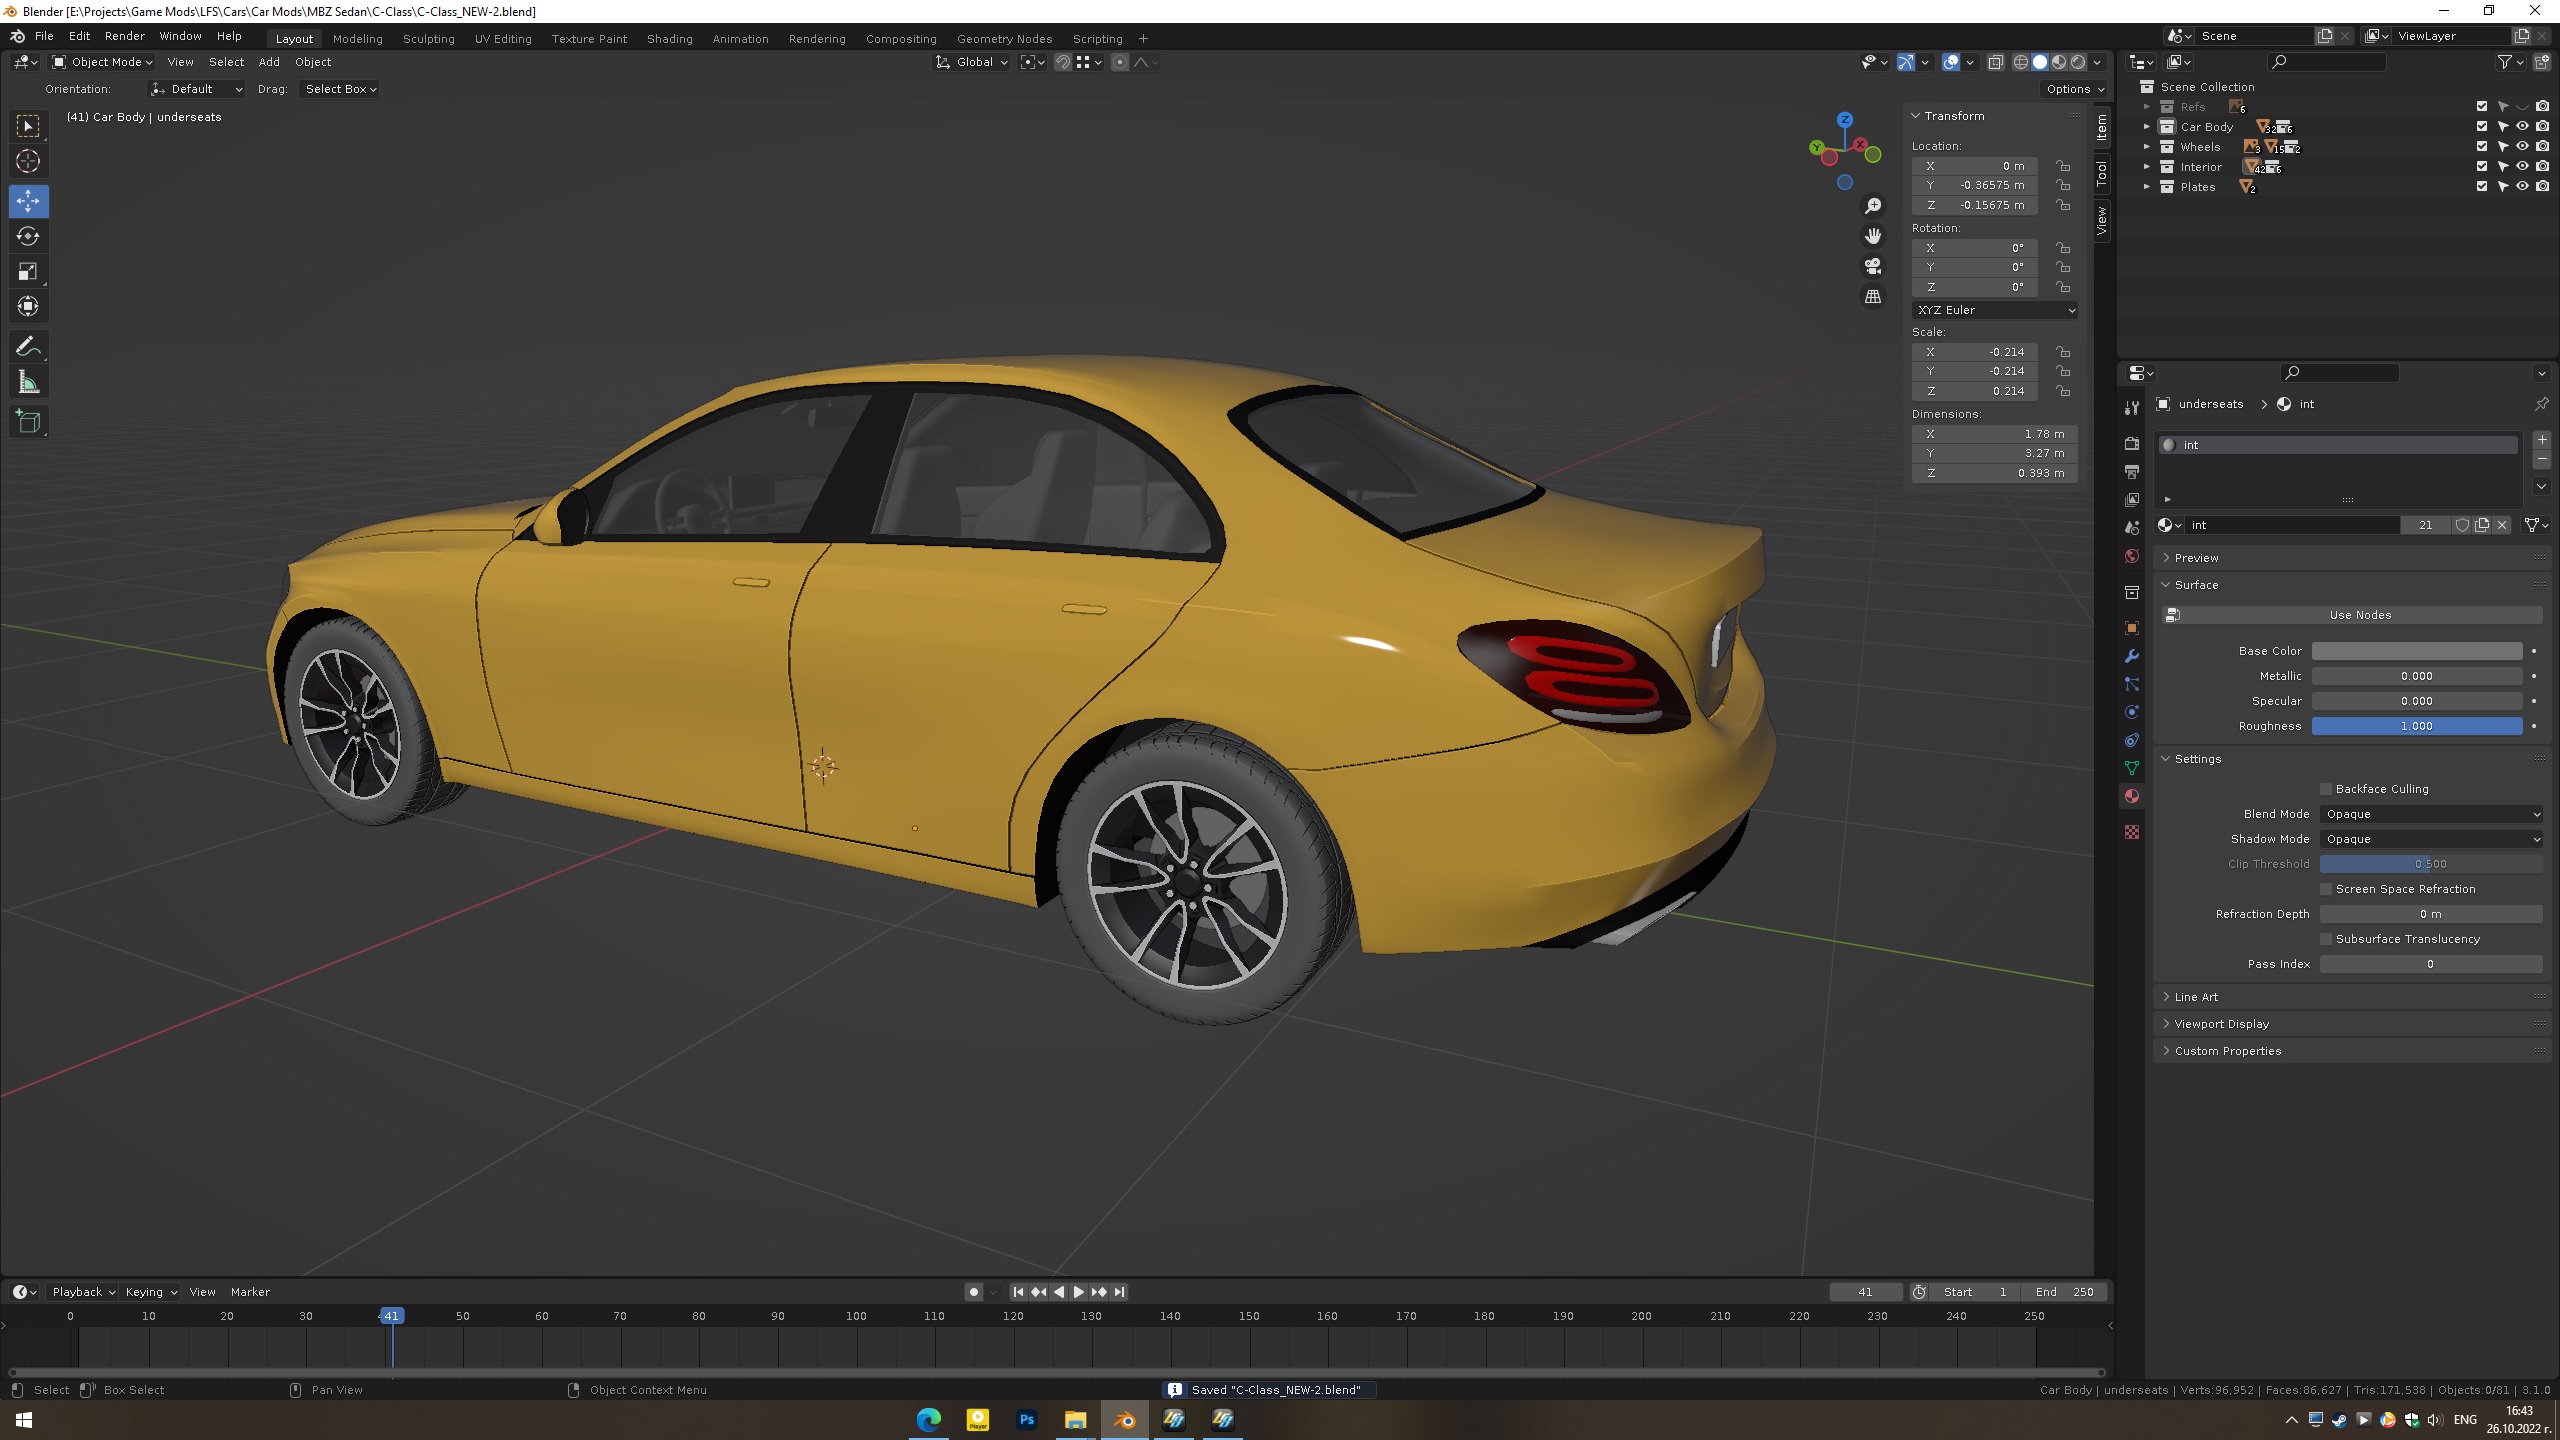Expand the Car Body collection
Image resolution: width=2560 pixels, height=1440 pixels.
tap(2146, 127)
